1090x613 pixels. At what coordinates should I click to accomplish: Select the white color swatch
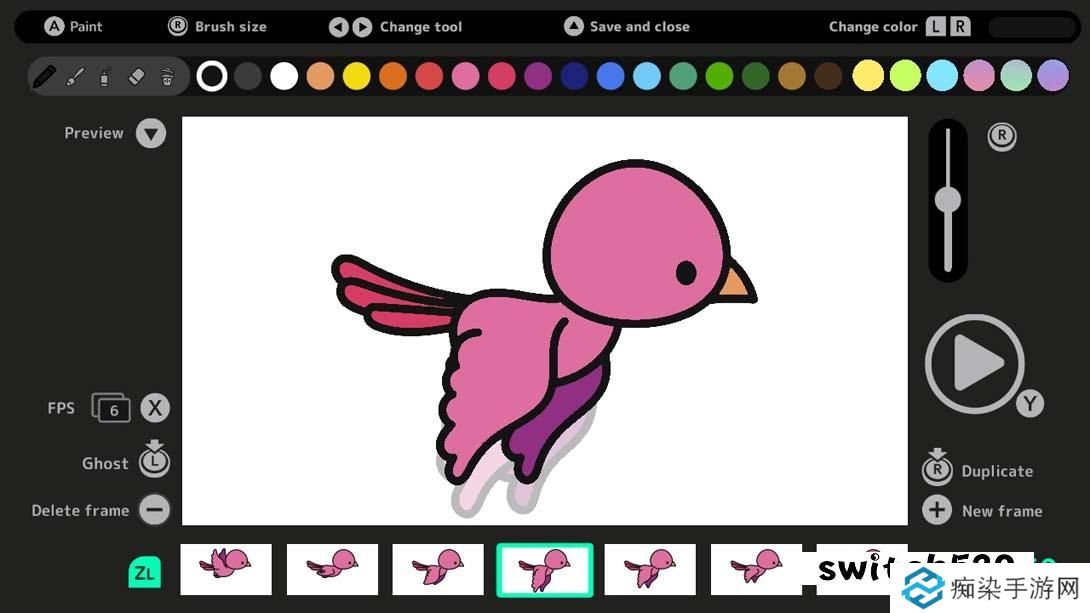[x=284, y=76]
